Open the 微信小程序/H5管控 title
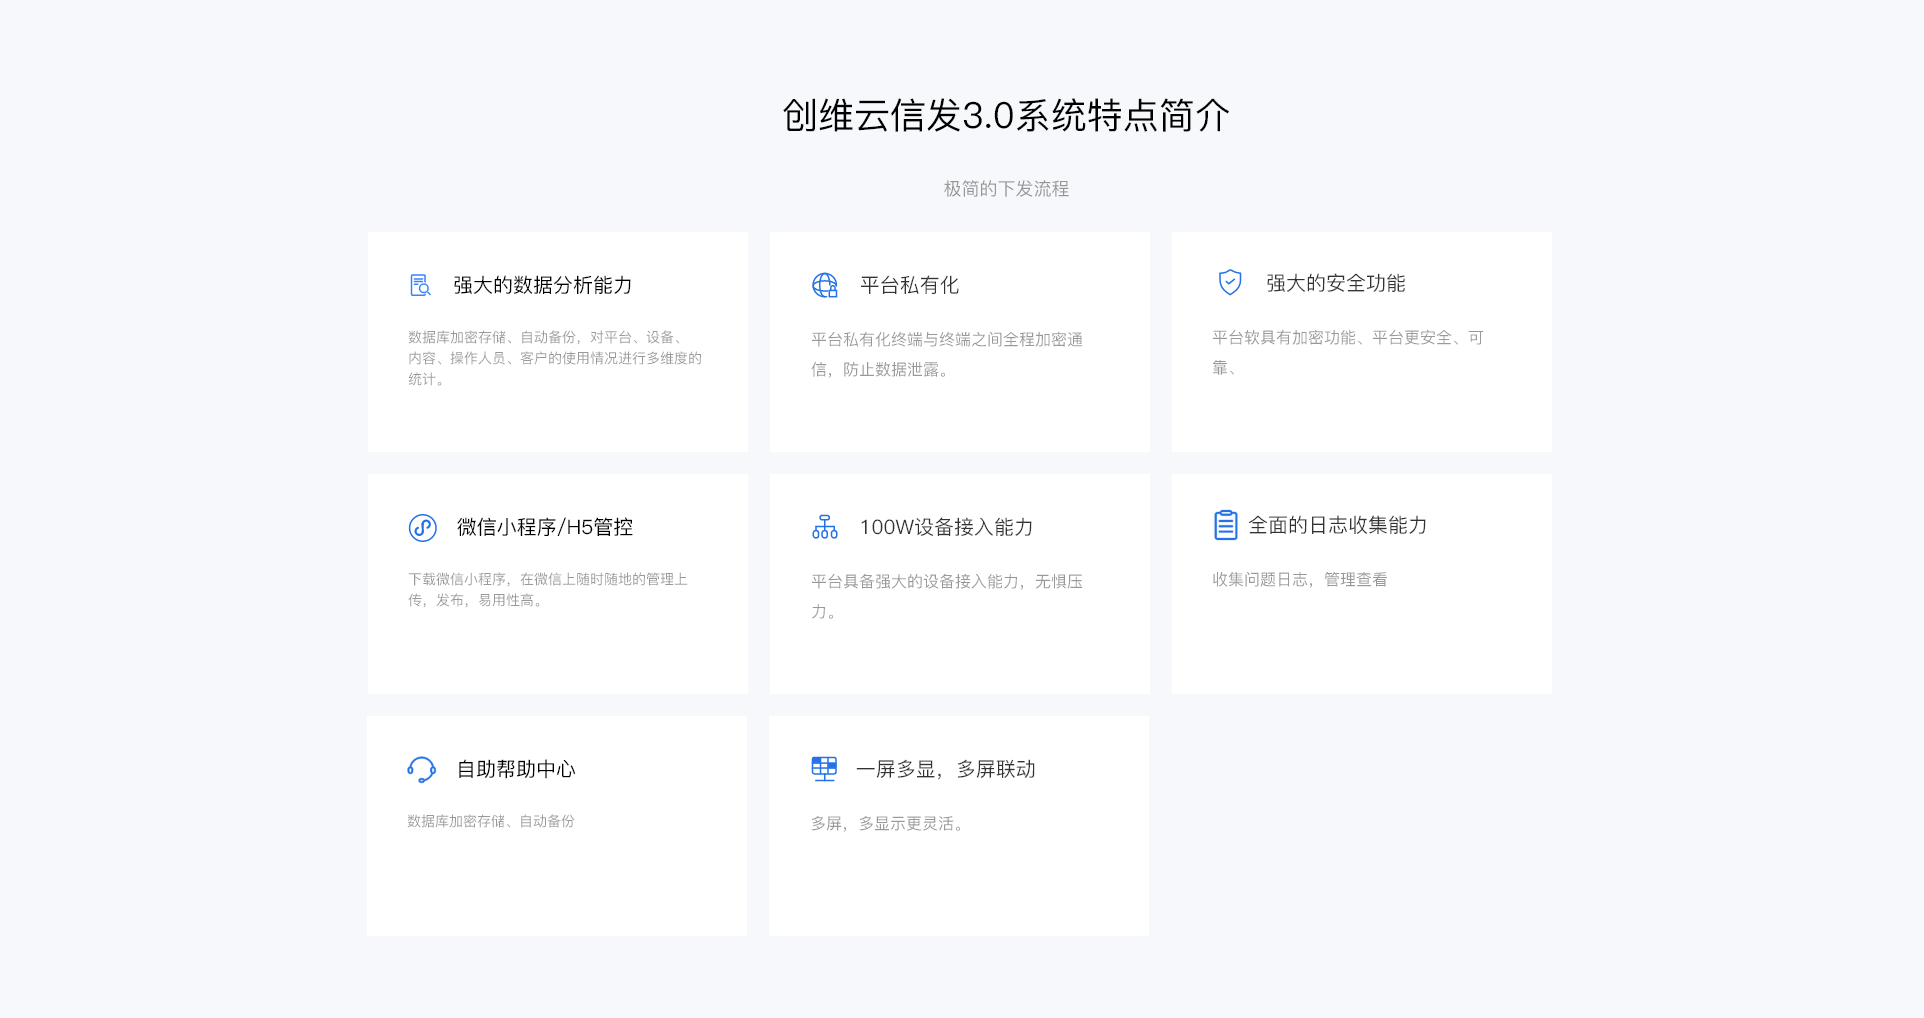1924x1018 pixels. 544,527
